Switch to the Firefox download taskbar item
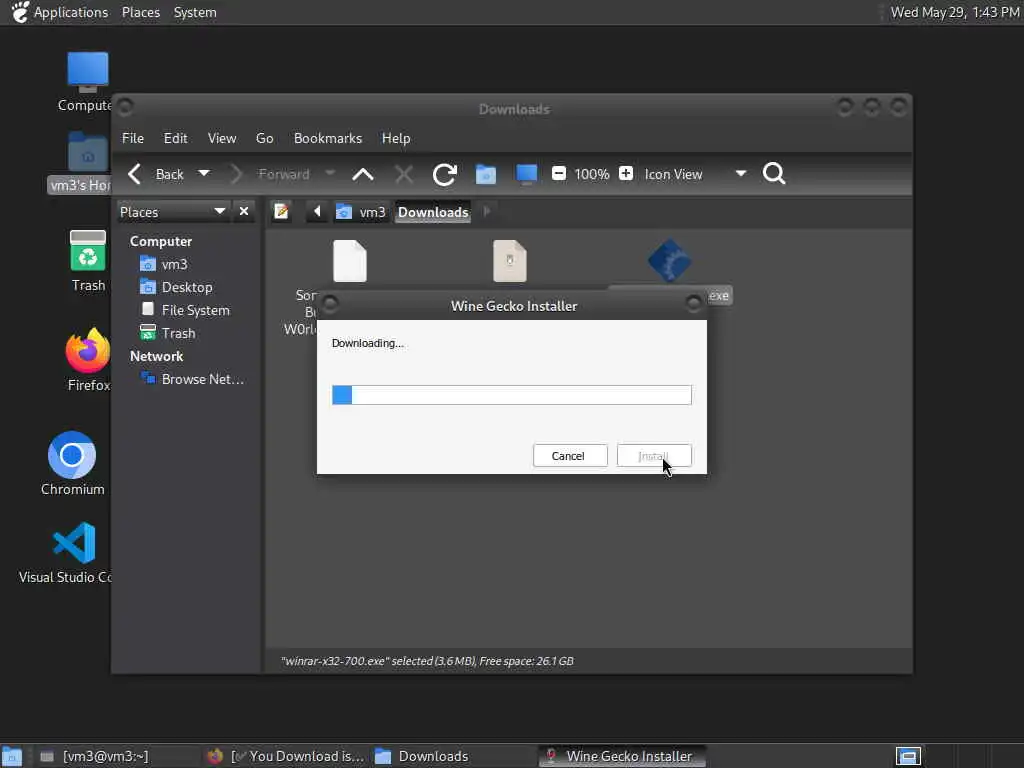The image size is (1024, 768). click(285, 756)
